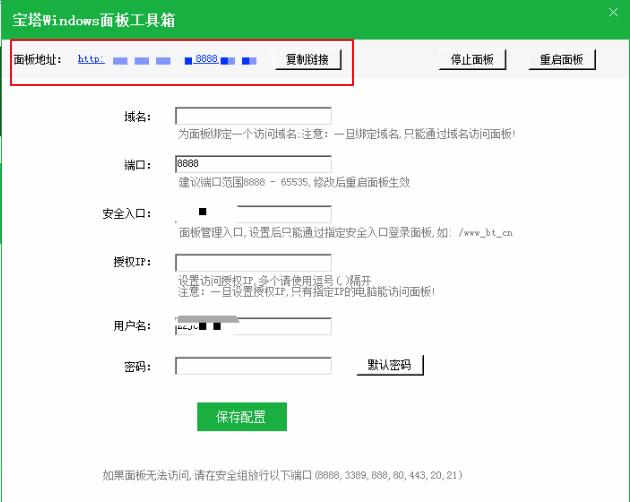The image size is (630, 502).
Task: Click the 面板地址 label
Action: coord(37,60)
